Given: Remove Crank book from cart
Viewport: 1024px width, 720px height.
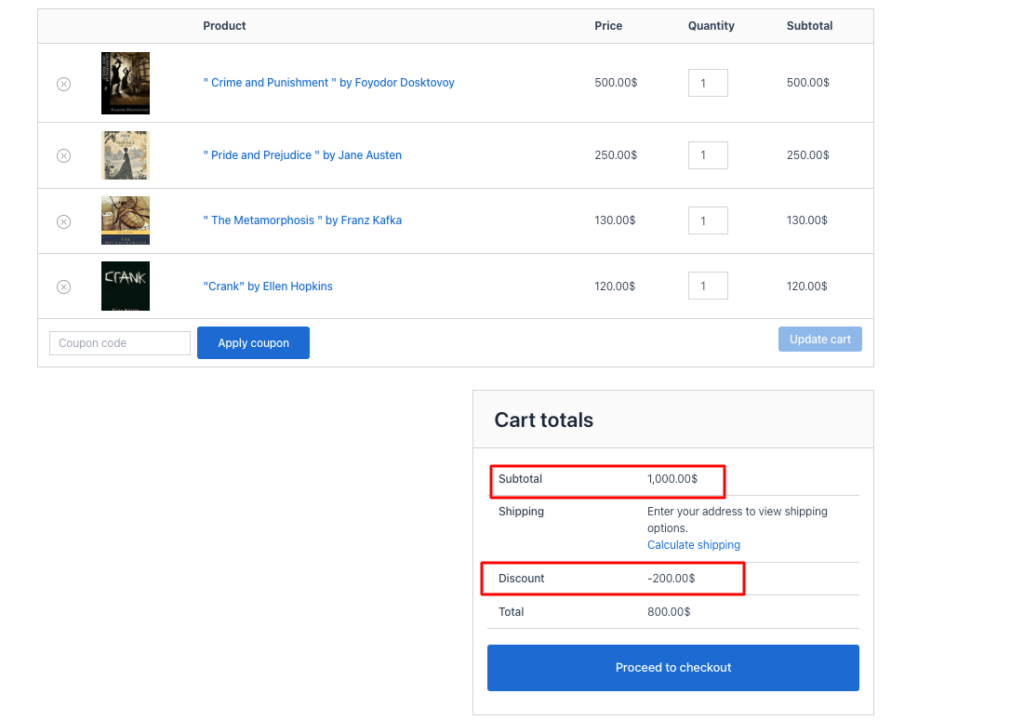Looking at the screenshot, I should 63,287.
